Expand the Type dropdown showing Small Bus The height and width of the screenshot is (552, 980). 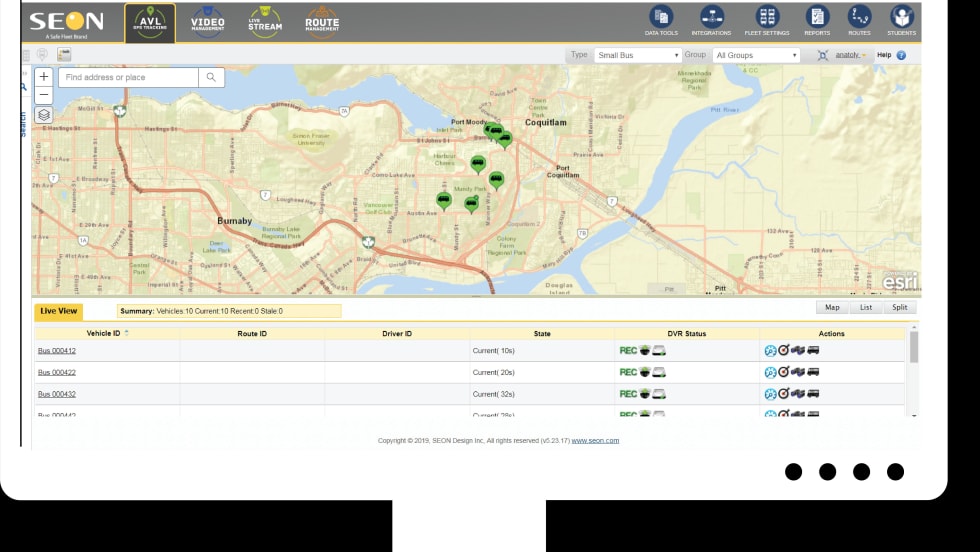click(x=637, y=56)
